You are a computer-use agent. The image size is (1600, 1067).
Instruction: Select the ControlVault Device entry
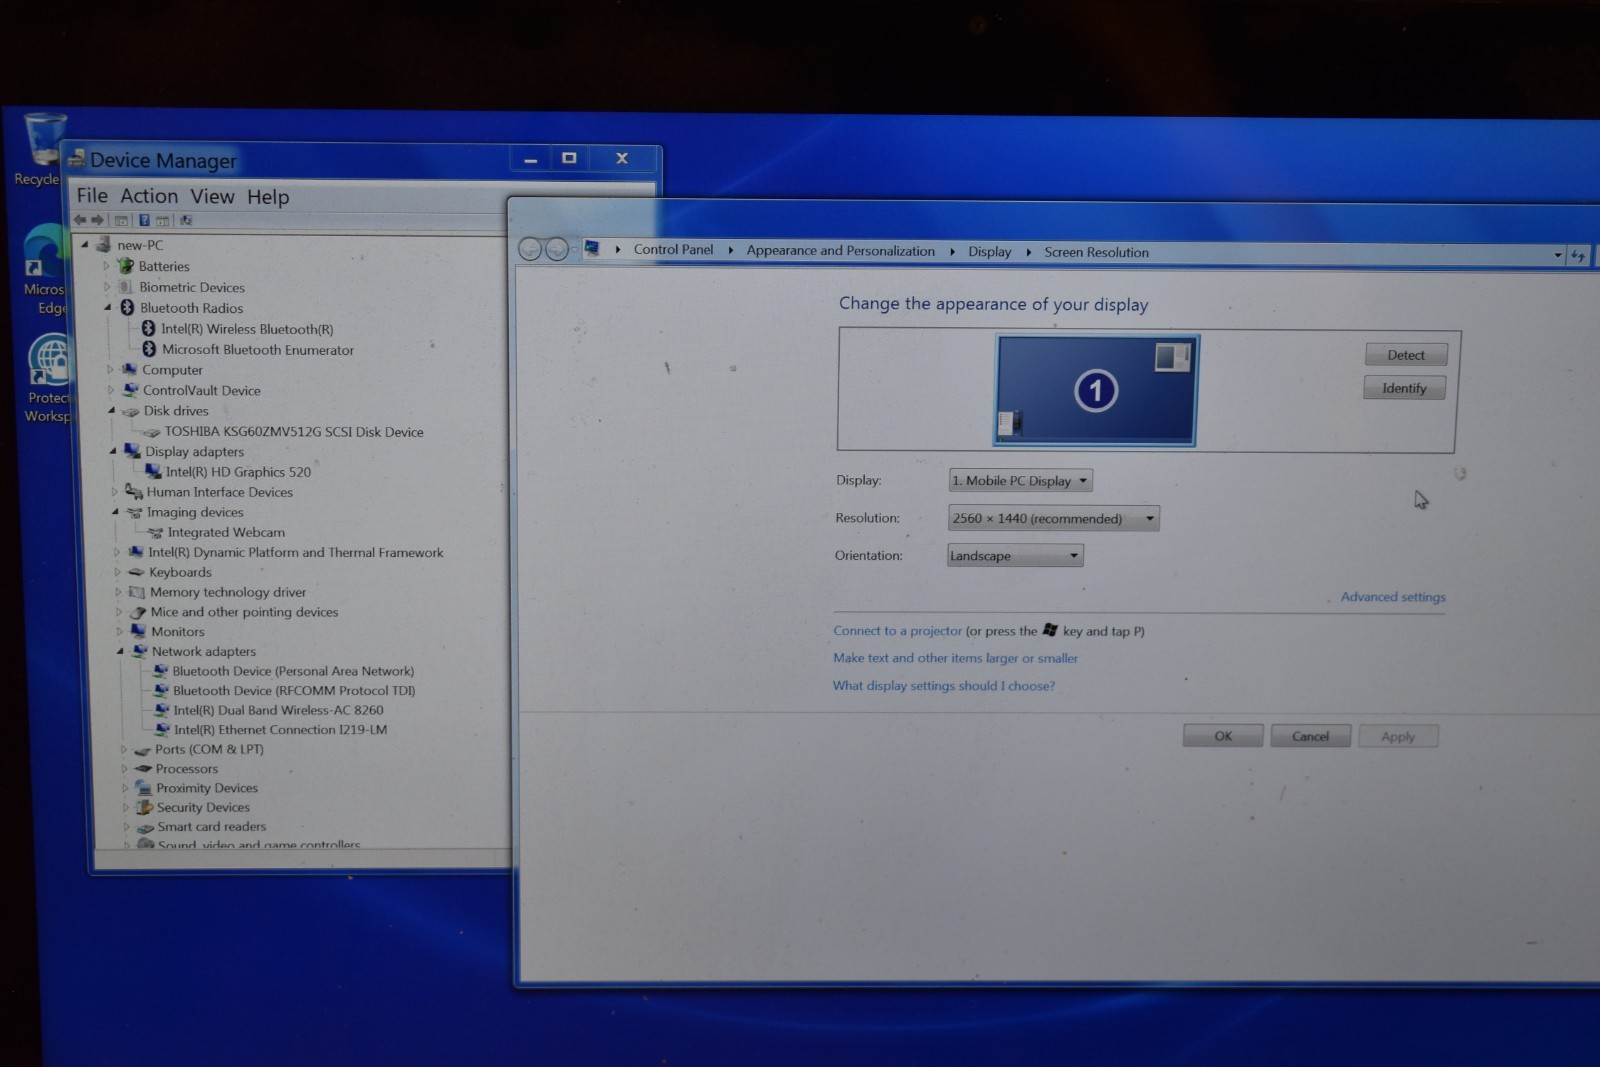click(x=201, y=390)
